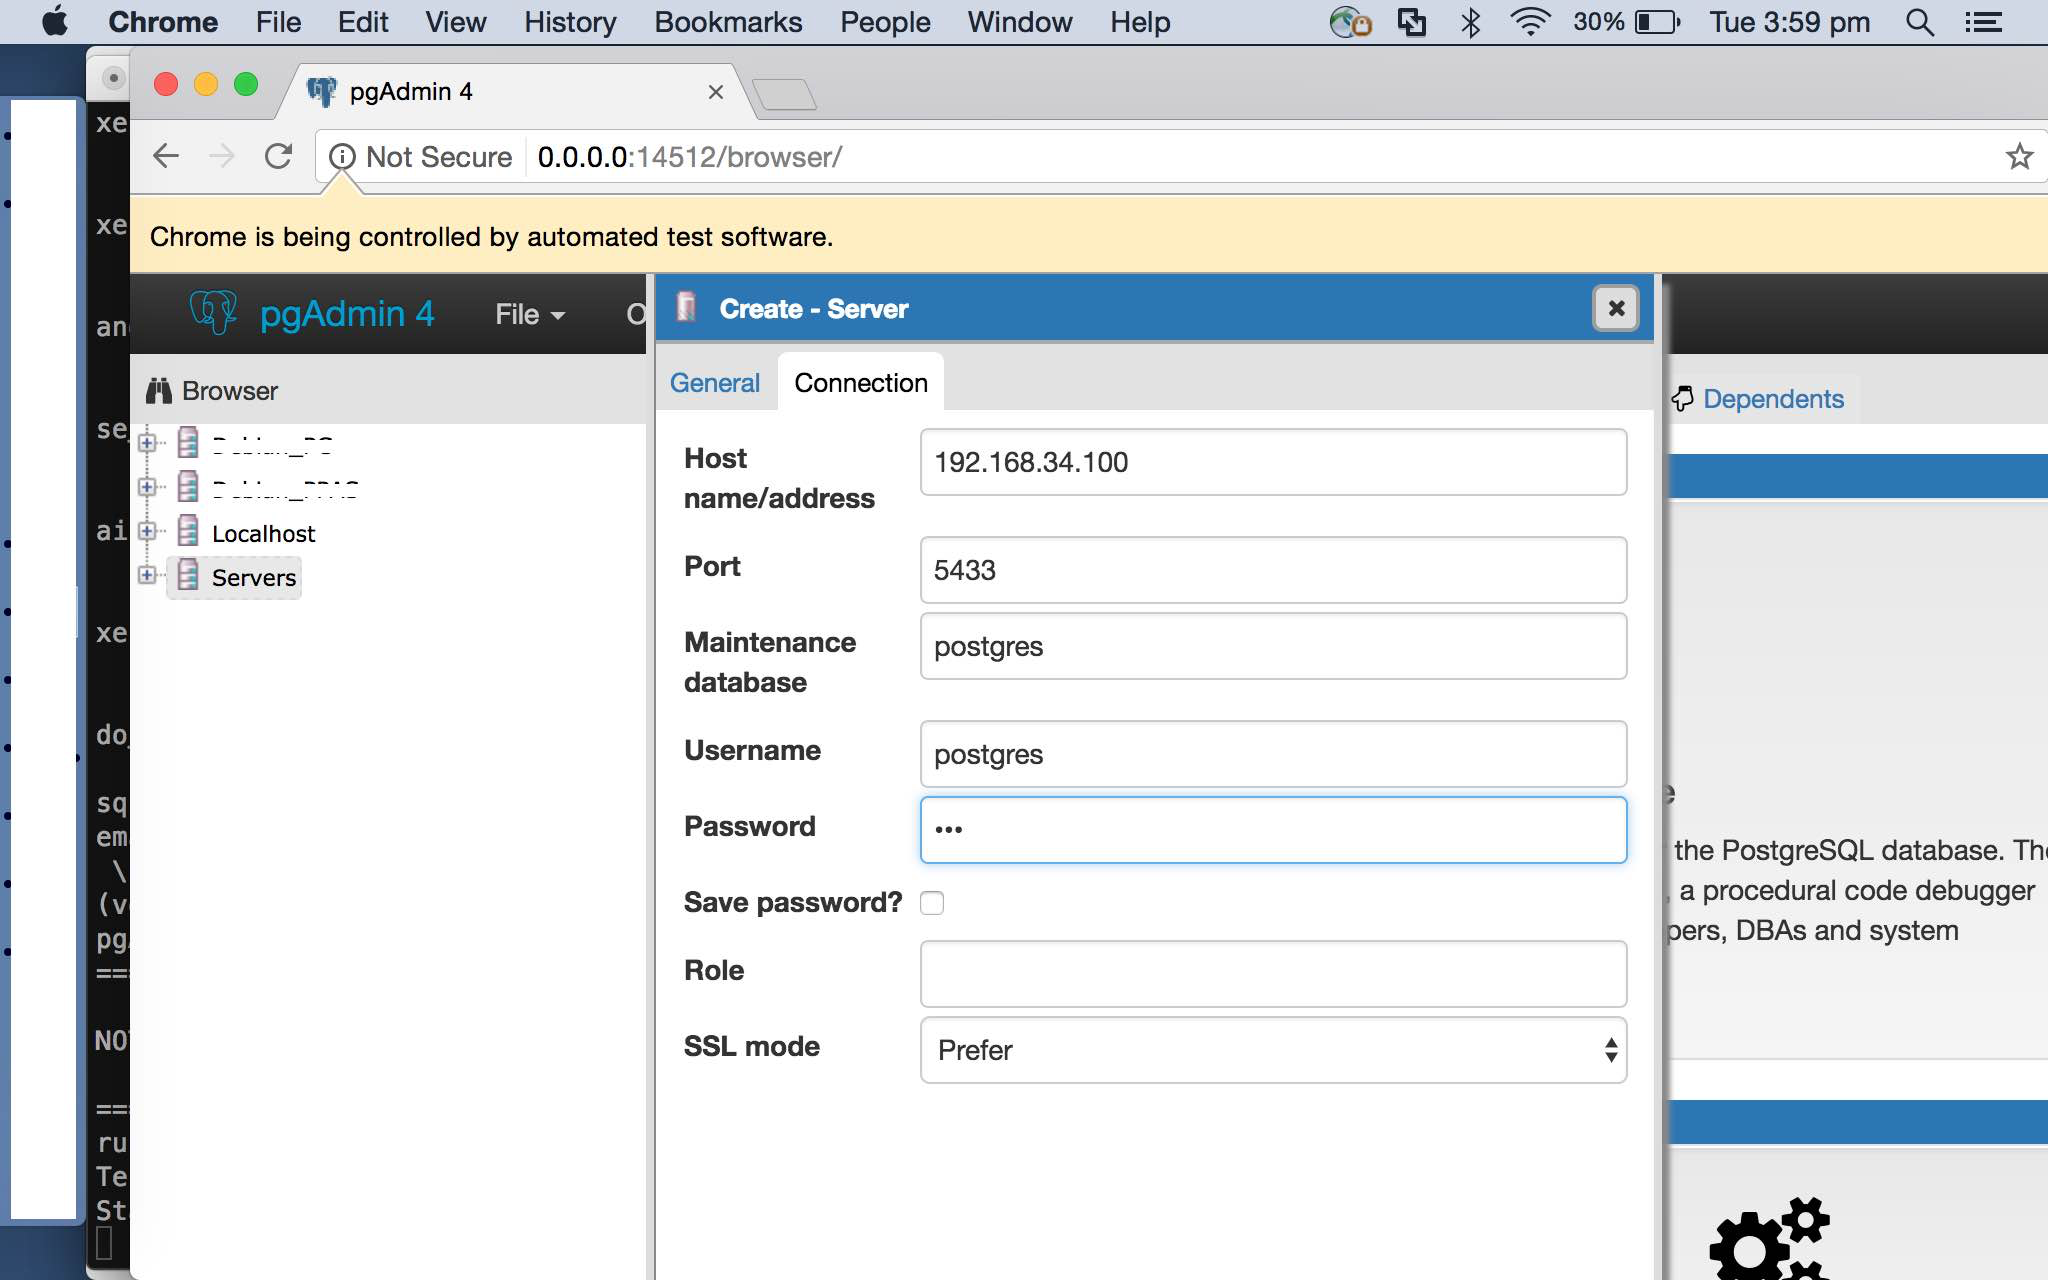Click the Browser panel binoculars icon
This screenshot has width=2048, height=1280.
[161, 390]
